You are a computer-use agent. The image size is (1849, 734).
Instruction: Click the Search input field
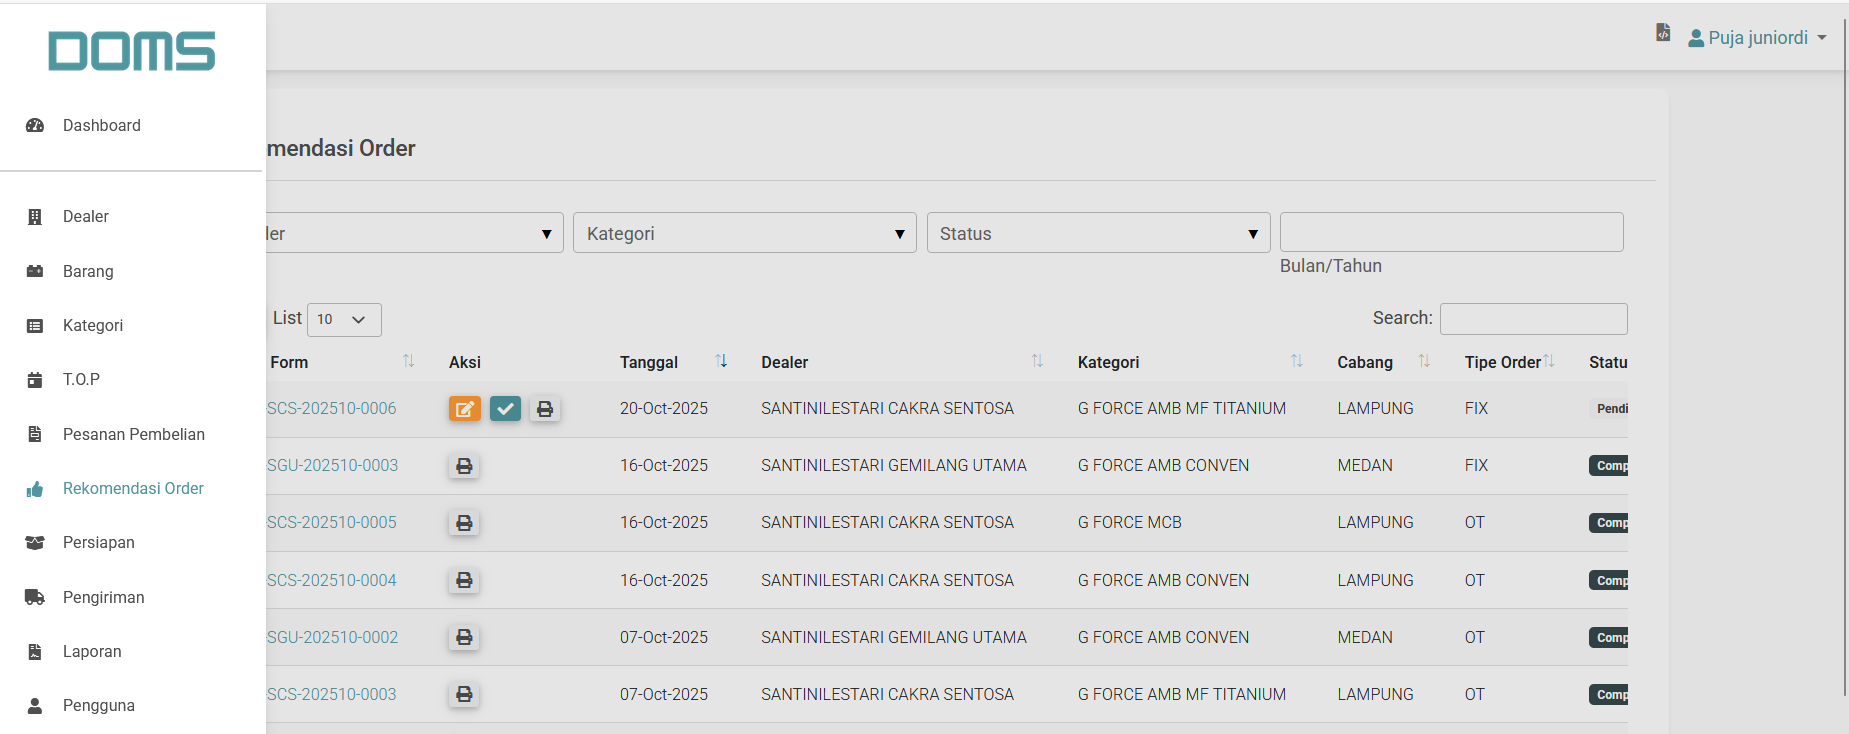pyautogui.click(x=1533, y=319)
